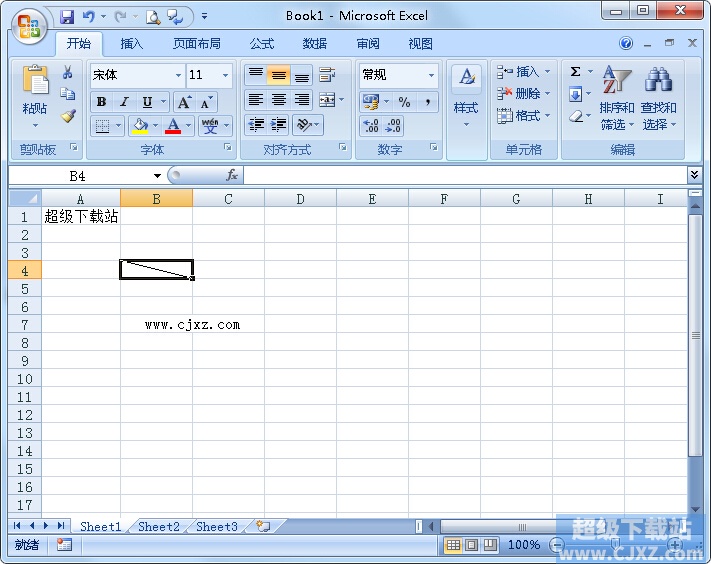
Task: Center text horizontally in cell
Action: pyautogui.click(x=278, y=100)
